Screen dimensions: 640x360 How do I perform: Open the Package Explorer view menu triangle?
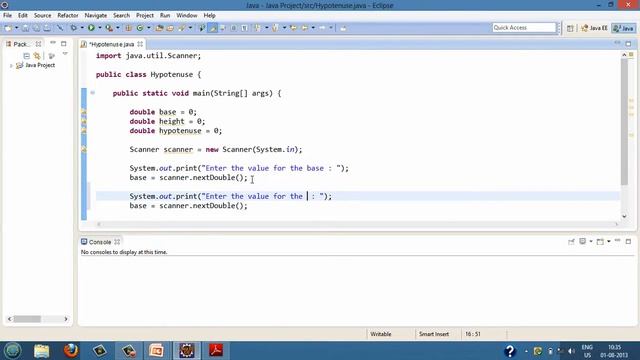65,54
